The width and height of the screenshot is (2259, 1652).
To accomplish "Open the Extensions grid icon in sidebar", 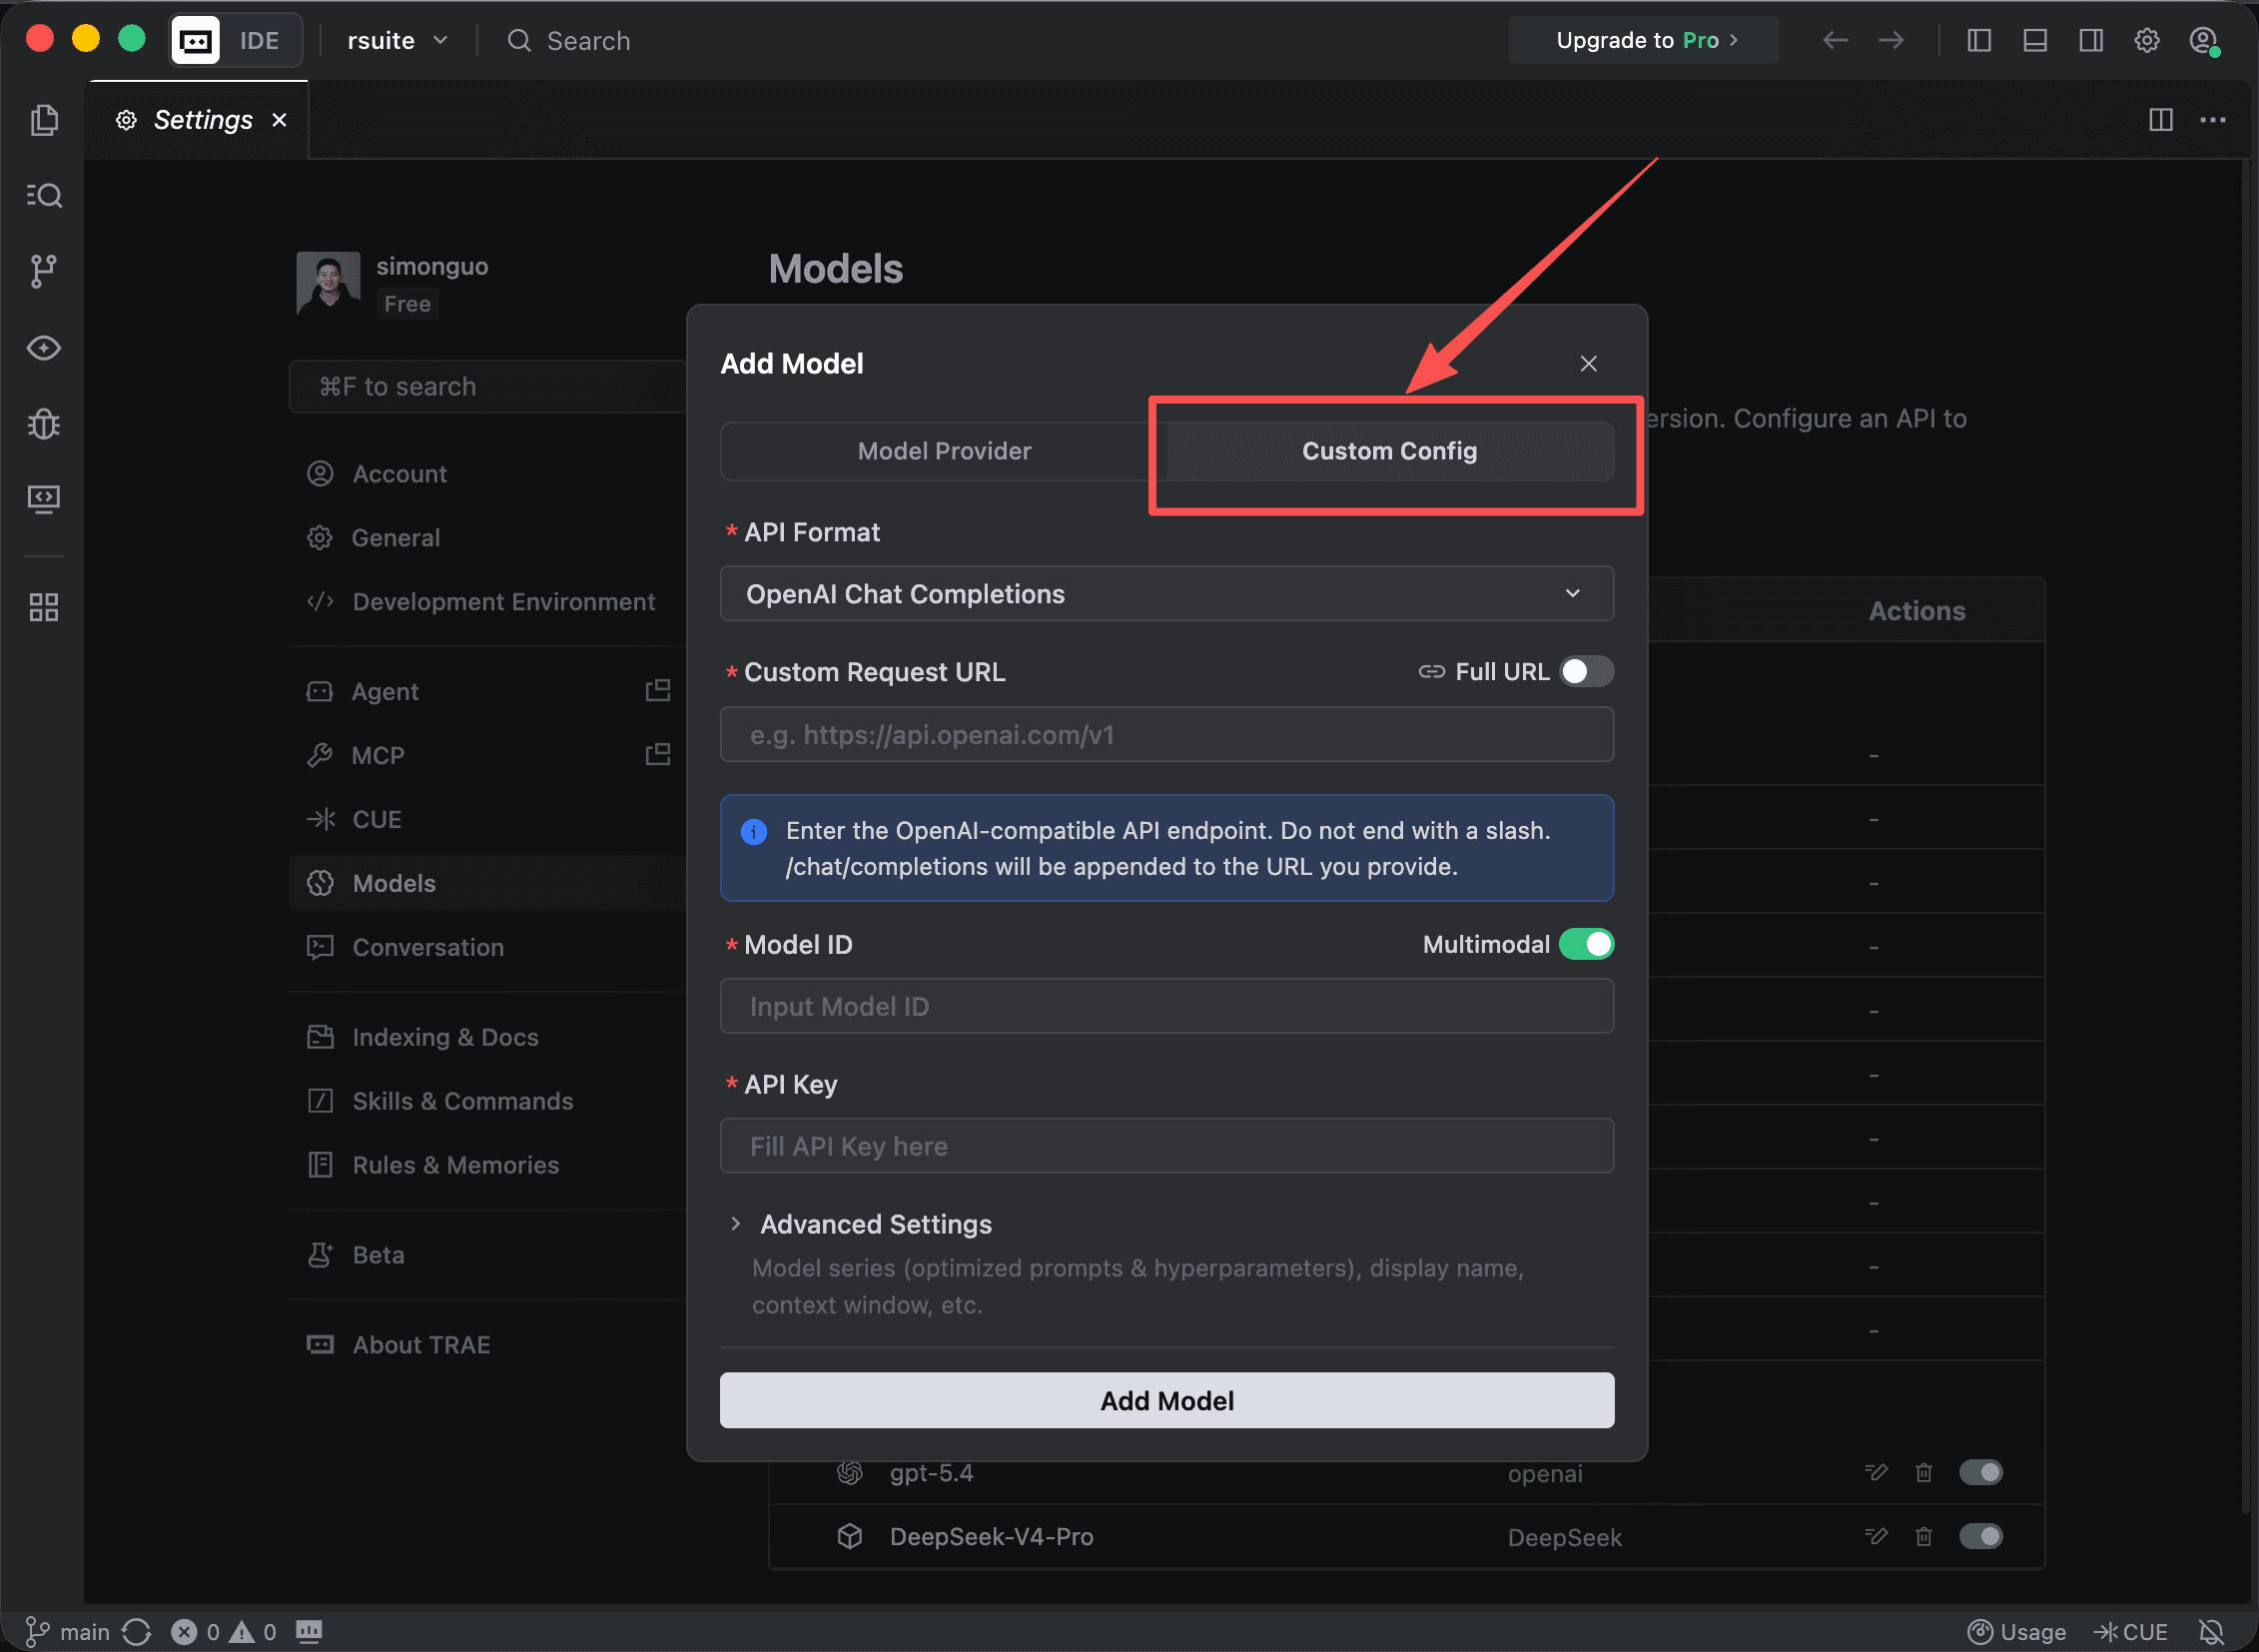I will (x=44, y=607).
